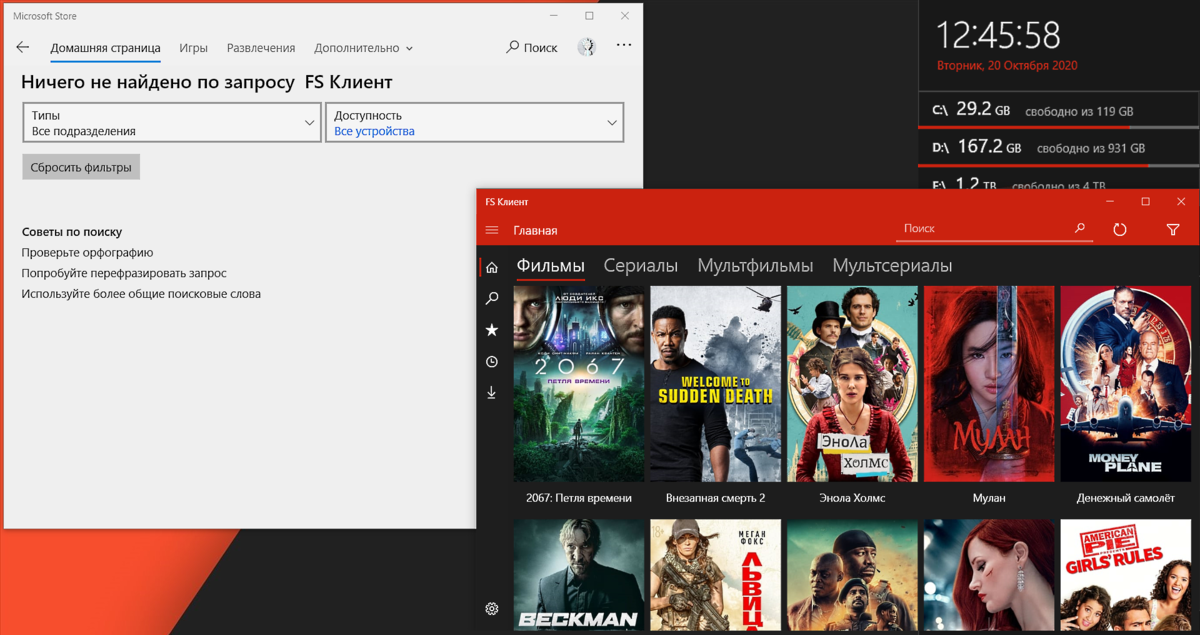Click tip Попробуйте перефразировать запрос
The height and width of the screenshot is (635, 1200).
pos(124,273)
